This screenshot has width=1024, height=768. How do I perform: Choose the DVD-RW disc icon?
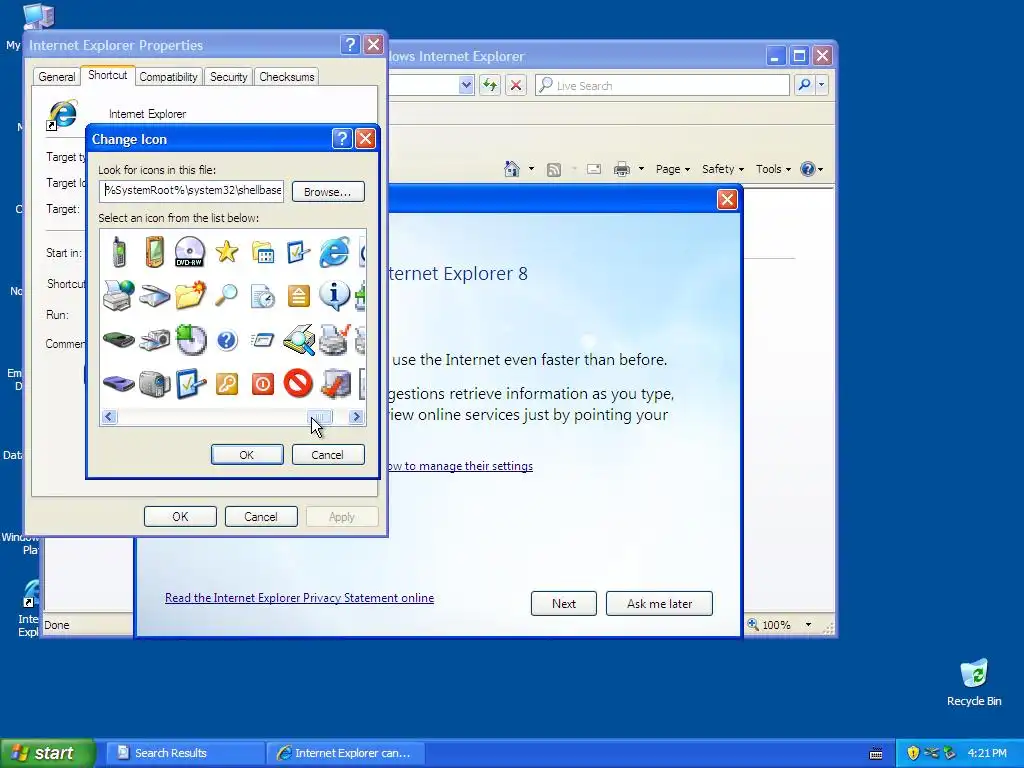[x=190, y=252]
